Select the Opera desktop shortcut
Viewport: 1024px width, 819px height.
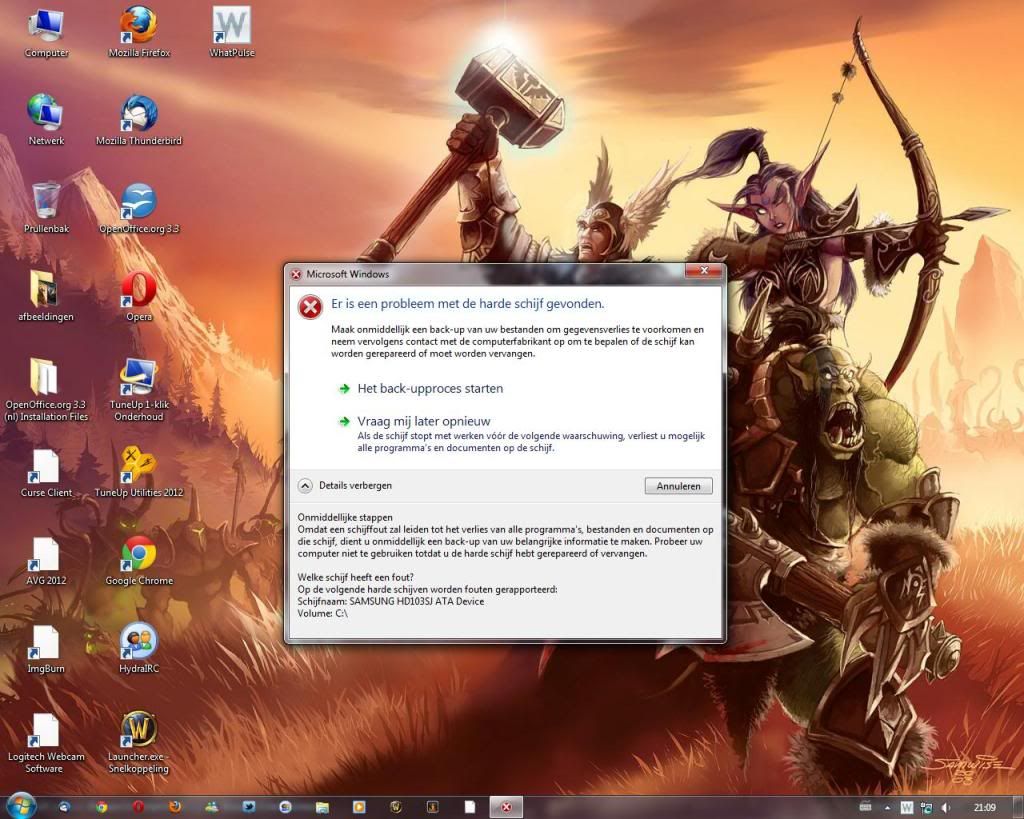click(x=139, y=297)
